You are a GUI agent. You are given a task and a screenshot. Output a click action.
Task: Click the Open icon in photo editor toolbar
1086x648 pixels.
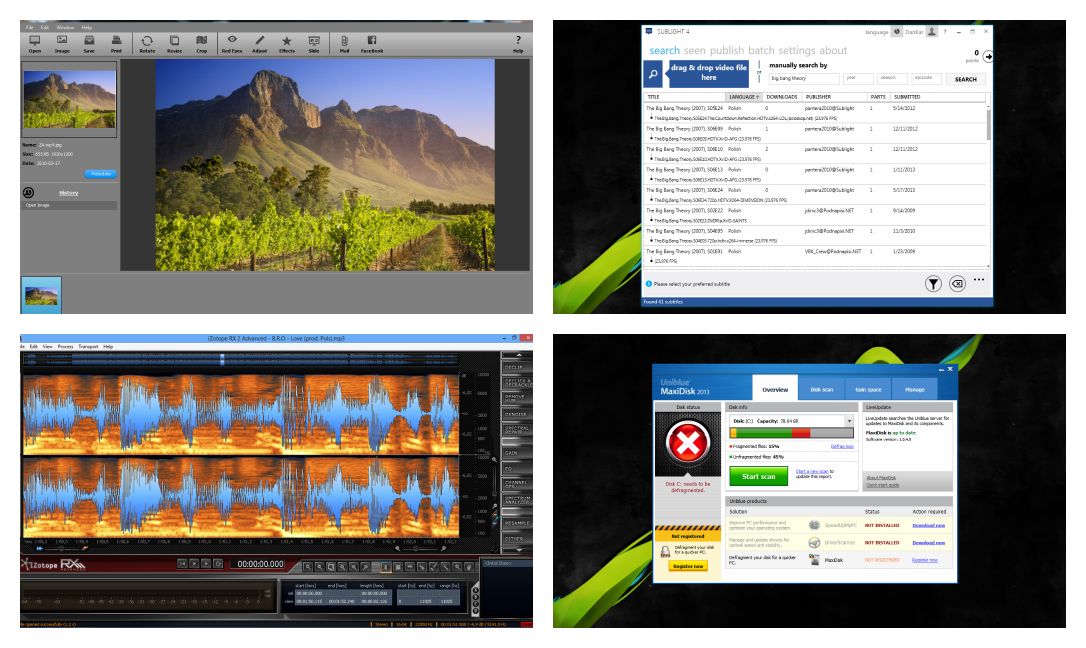[x=35, y=44]
